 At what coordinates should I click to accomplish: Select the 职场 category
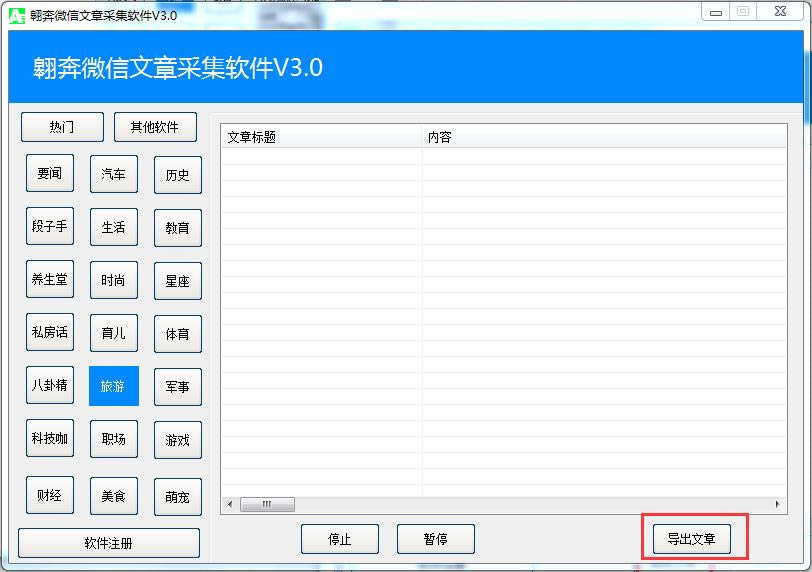113,439
